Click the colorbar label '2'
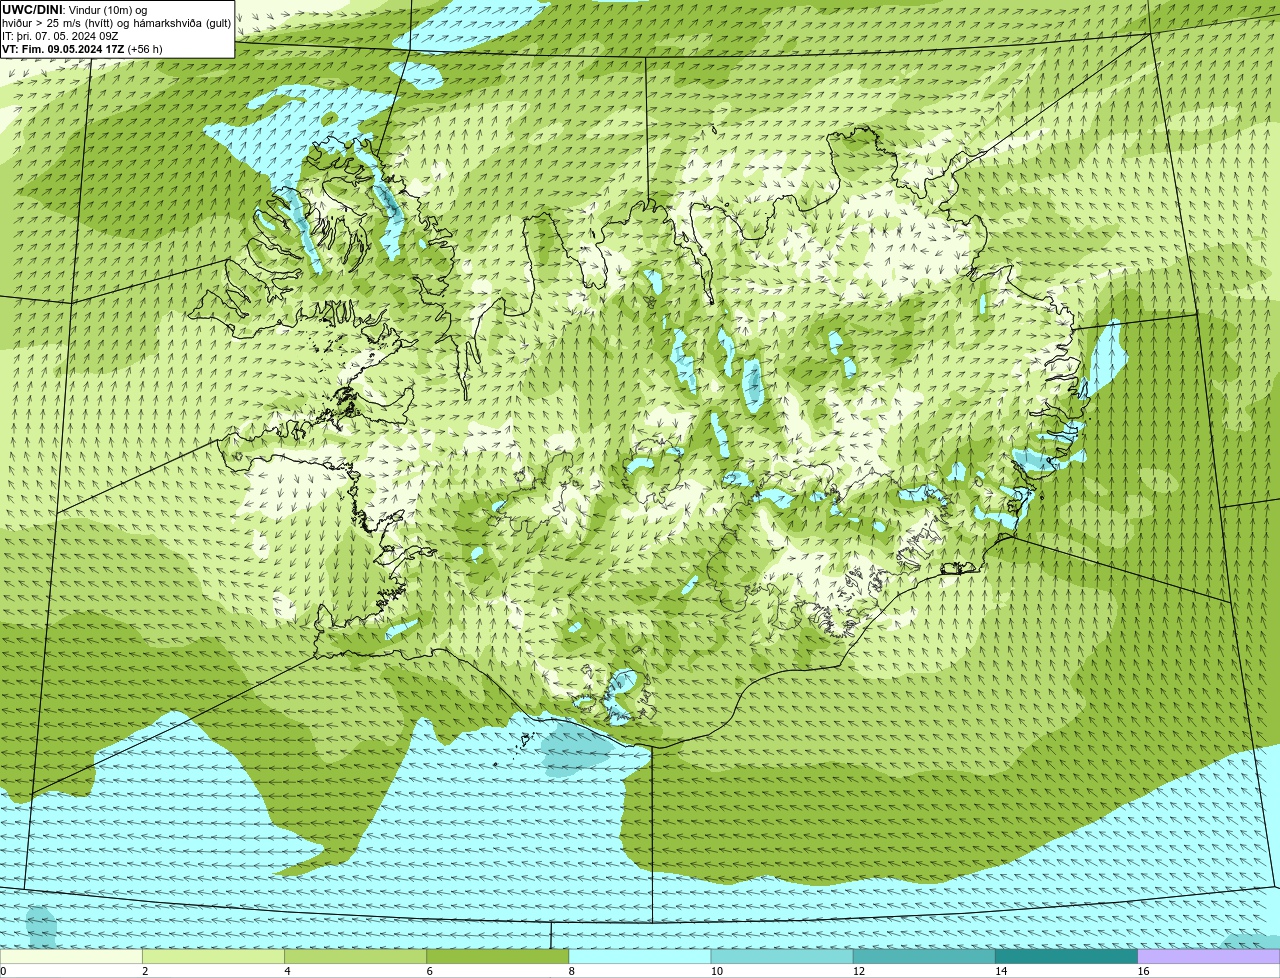This screenshot has width=1280, height=978. click(x=145, y=971)
